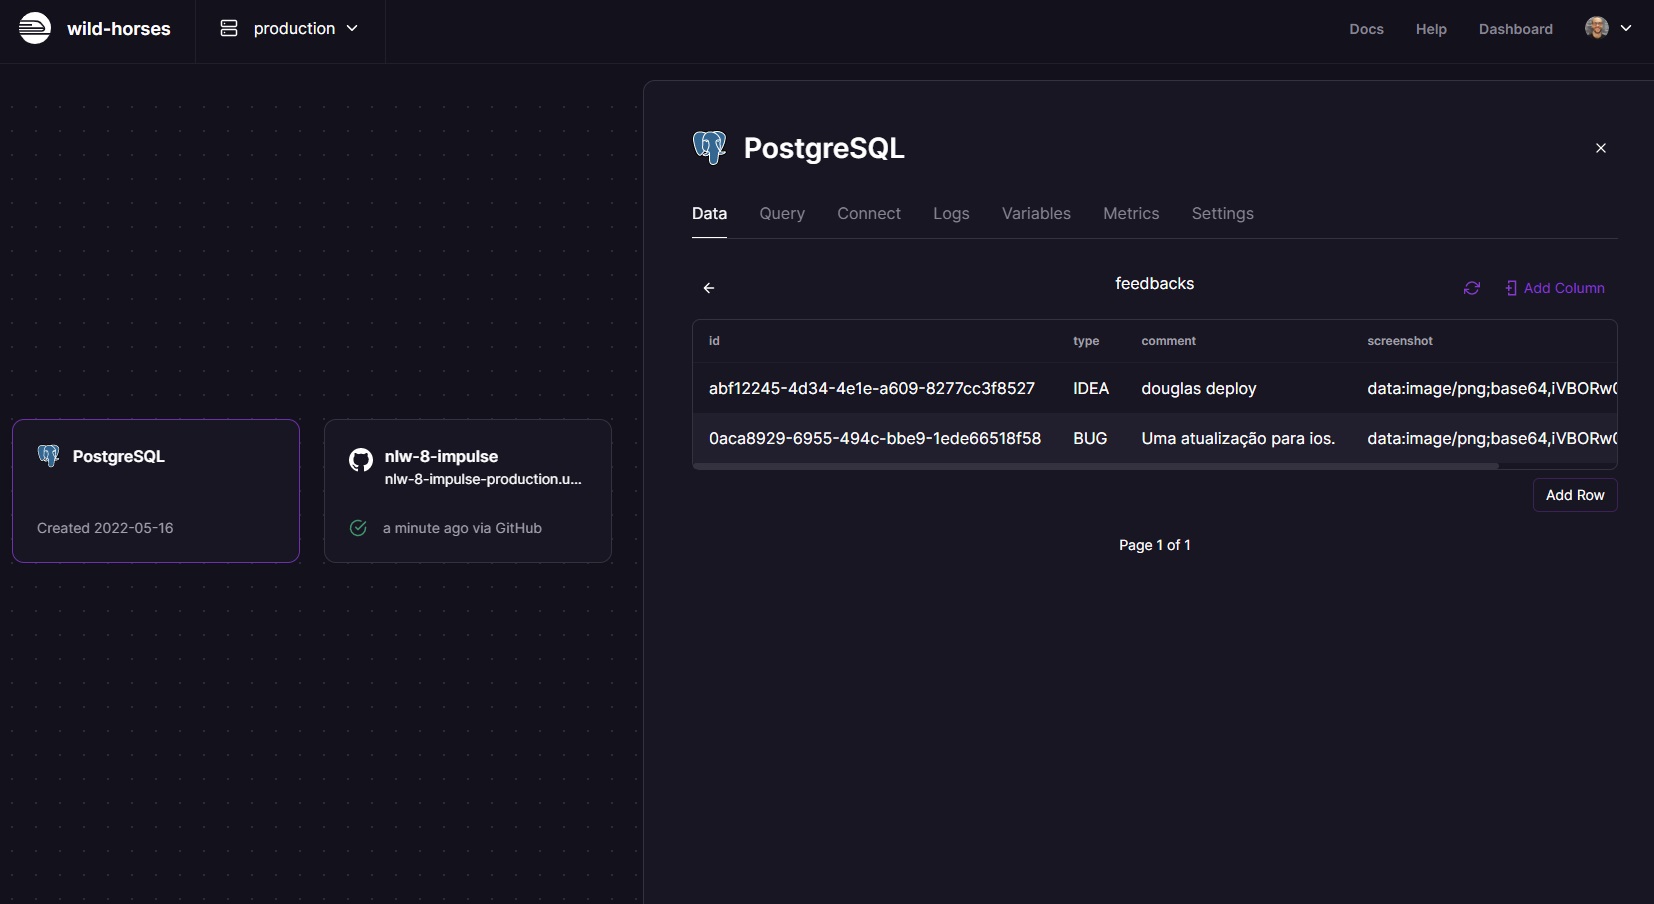1654x904 pixels.
Task: Go to the Dashboard
Action: (1515, 29)
